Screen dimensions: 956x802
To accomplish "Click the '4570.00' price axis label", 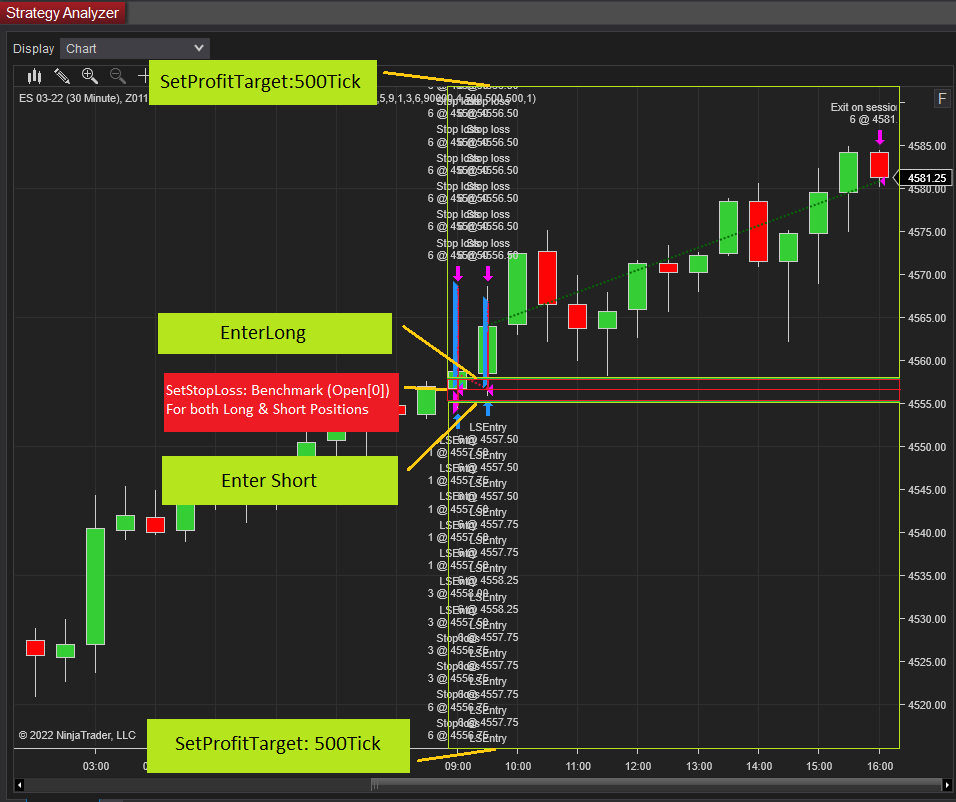I will pos(927,275).
